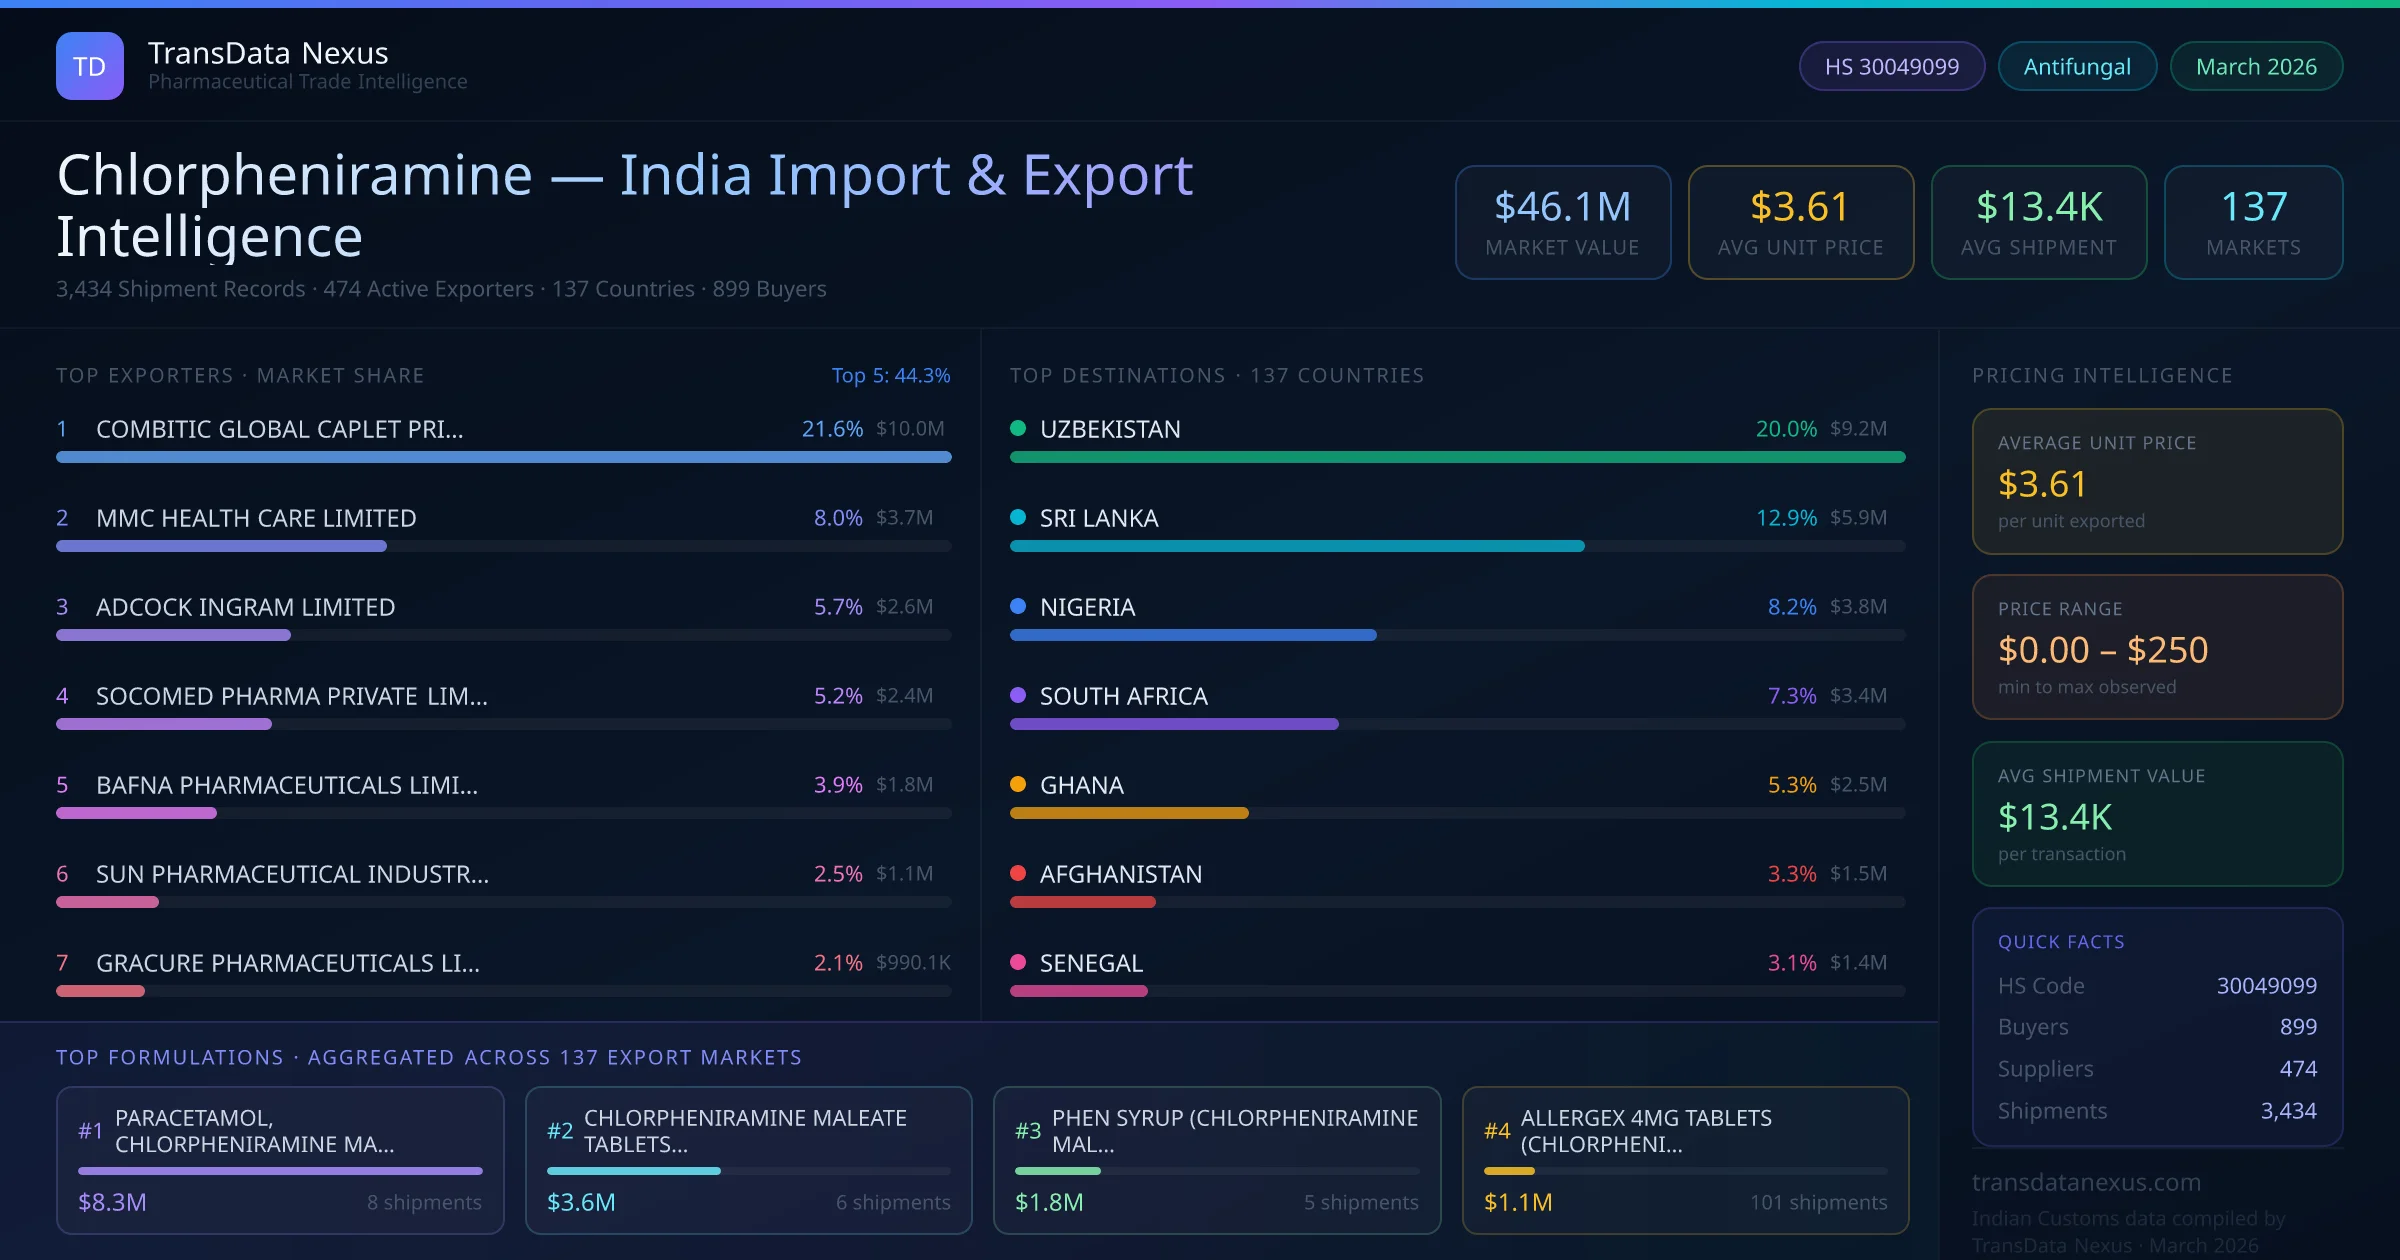
Task: Select the Antifungal category pill
Action: point(2077,66)
